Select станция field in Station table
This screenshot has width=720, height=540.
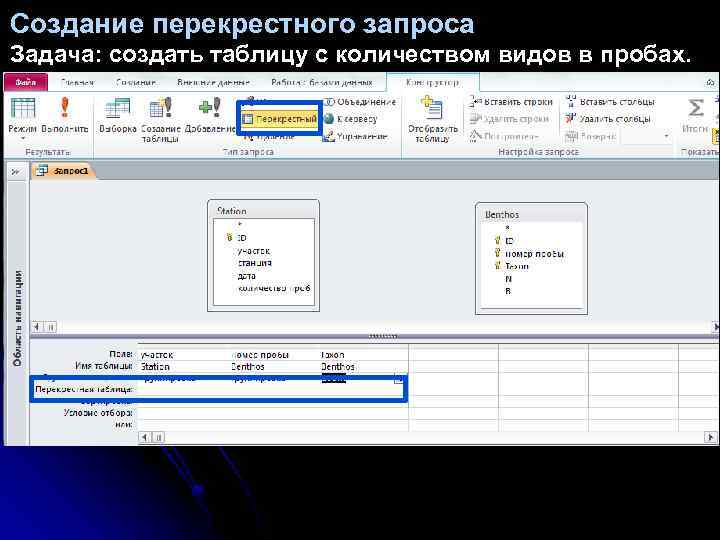[254, 263]
